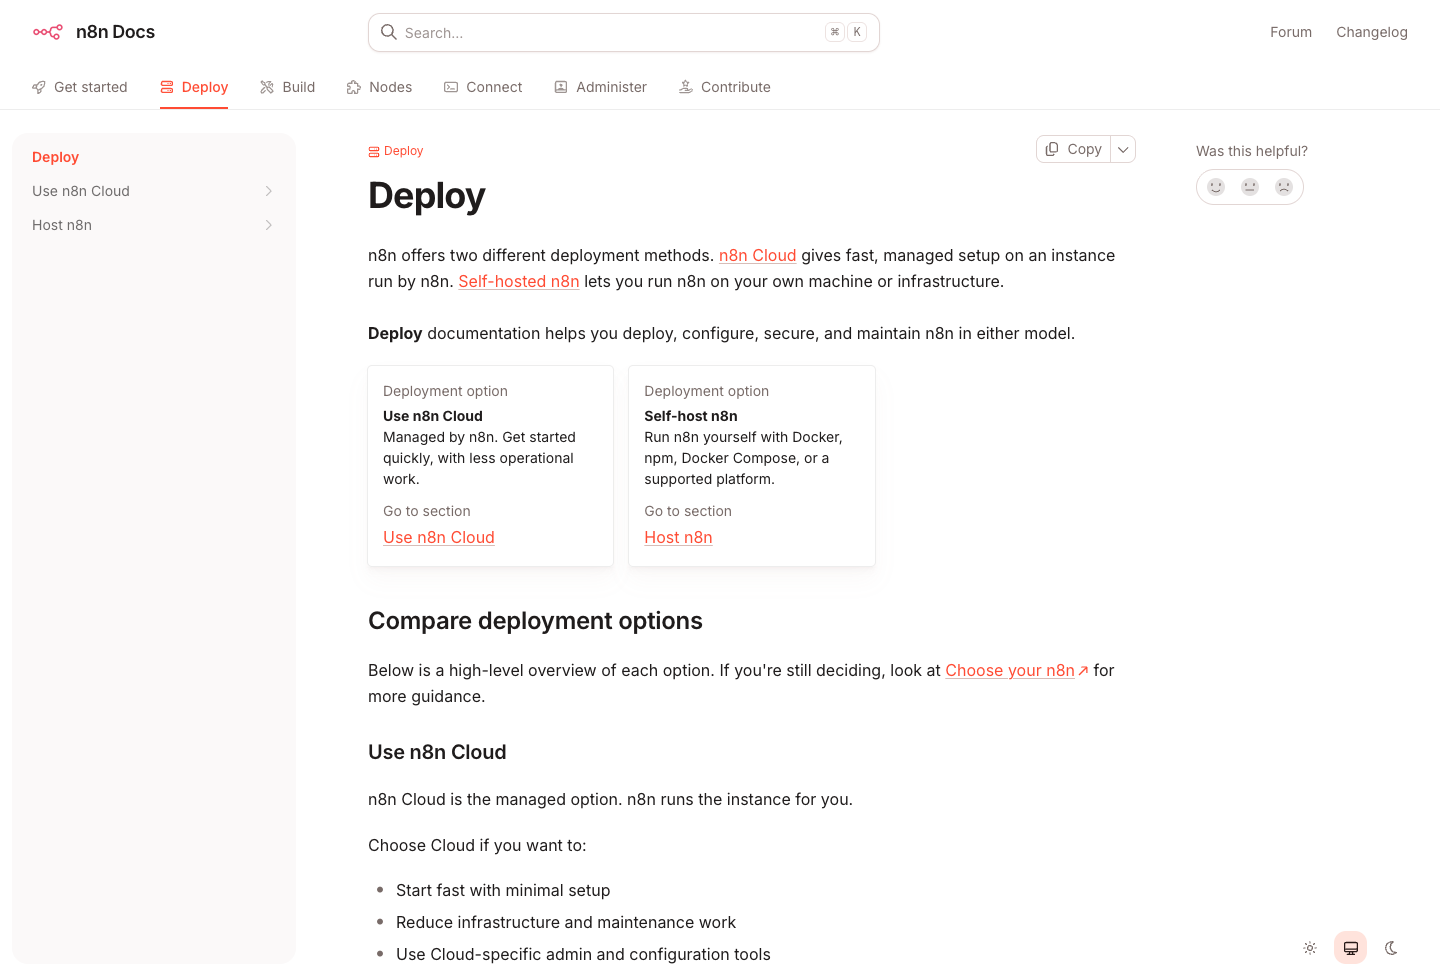Select Deploy in the sidebar

click(55, 157)
